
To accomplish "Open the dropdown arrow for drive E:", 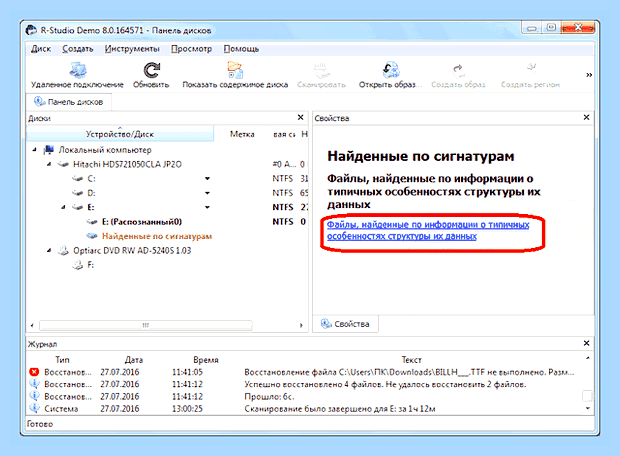I will click(207, 207).
